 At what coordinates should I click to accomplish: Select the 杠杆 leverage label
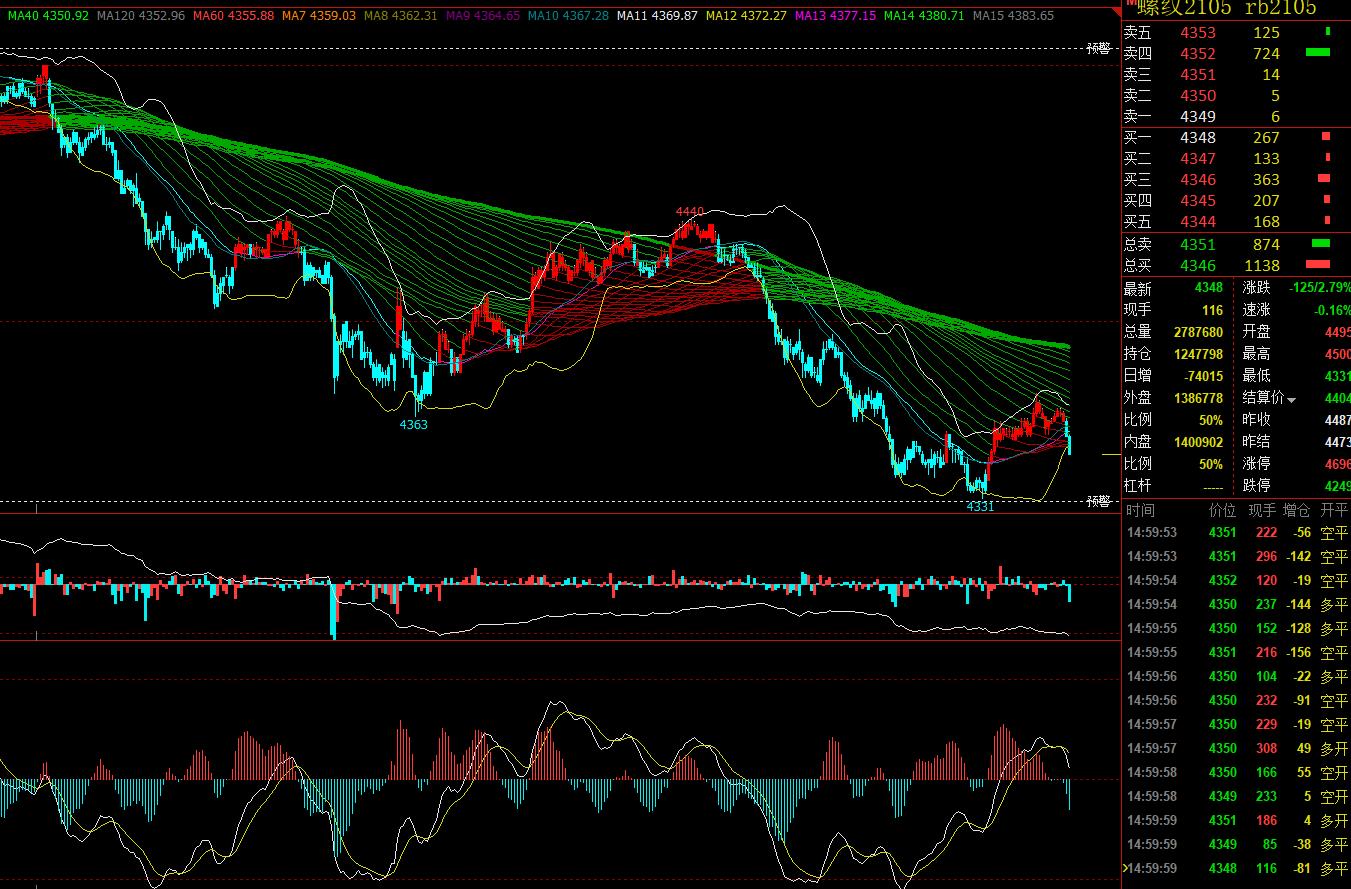pos(1138,486)
